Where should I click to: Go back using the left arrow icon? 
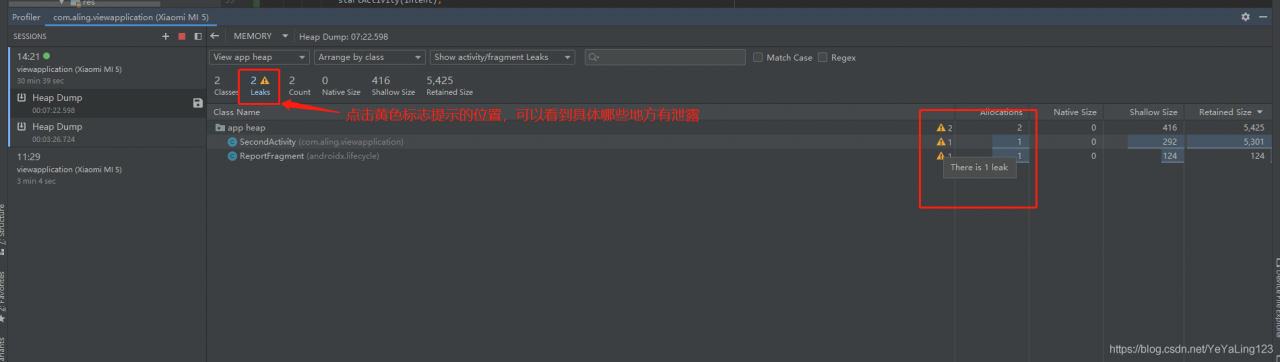click(x=214, y=36)
